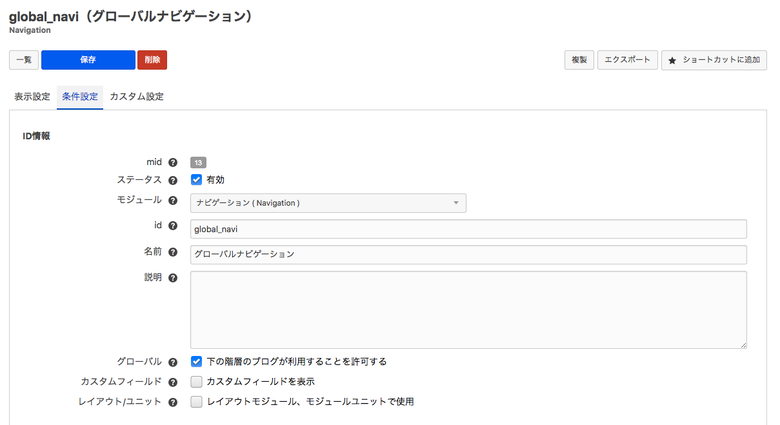This screenshot has height=425, width=780.
Task: Click the red 削除 button
Action: click(x=152, y=60)
